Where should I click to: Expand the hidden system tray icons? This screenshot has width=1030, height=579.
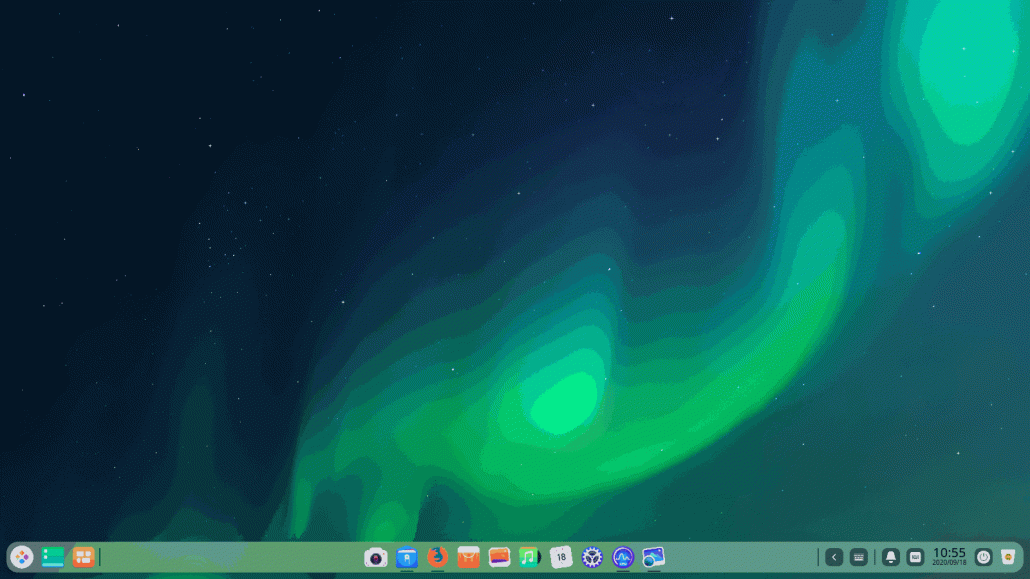834,556
